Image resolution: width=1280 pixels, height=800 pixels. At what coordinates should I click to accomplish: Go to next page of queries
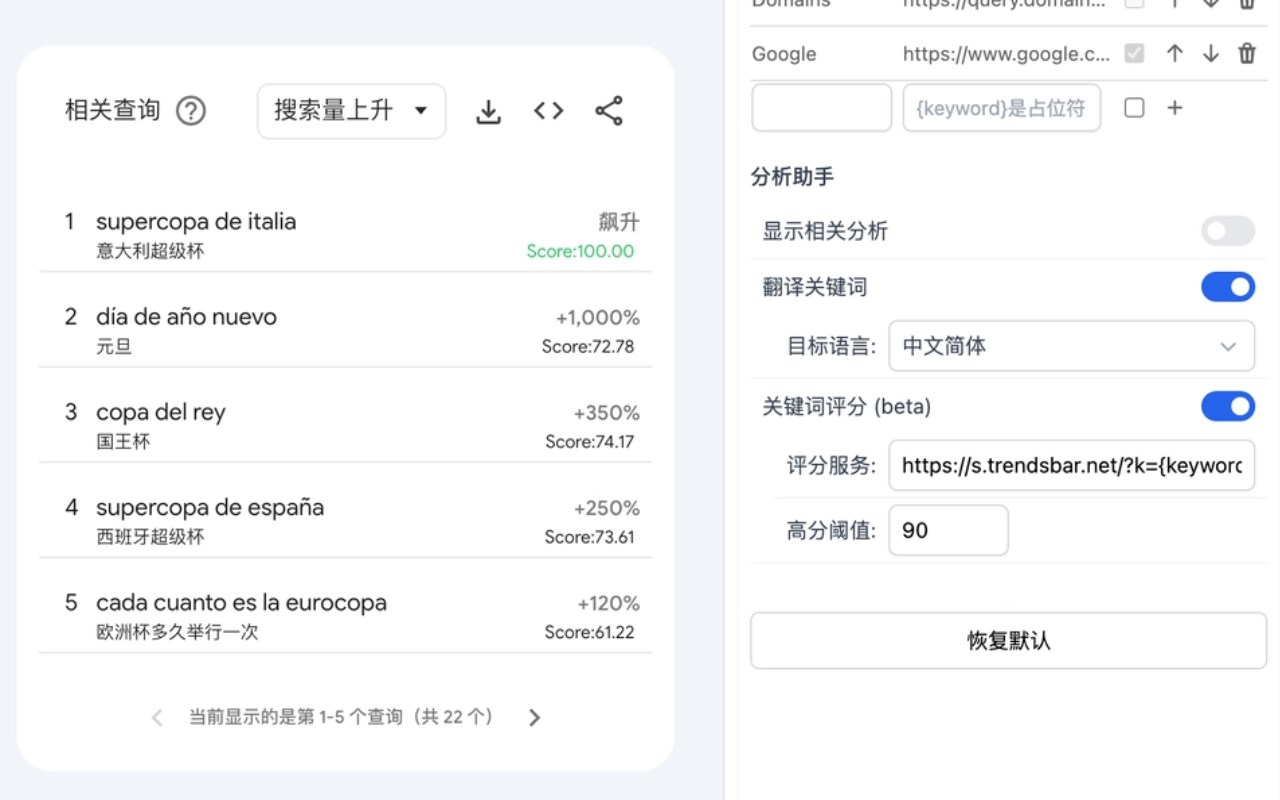[x=534, y=717]
